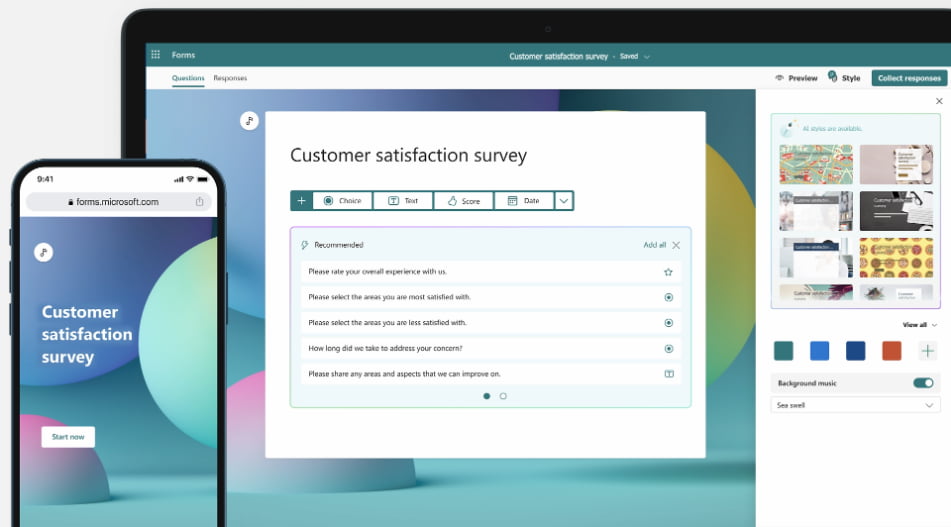The height and width of the screenshot is (527, 951).
Task: Click choice icon on address your concern question
Action: coord(668,349)
